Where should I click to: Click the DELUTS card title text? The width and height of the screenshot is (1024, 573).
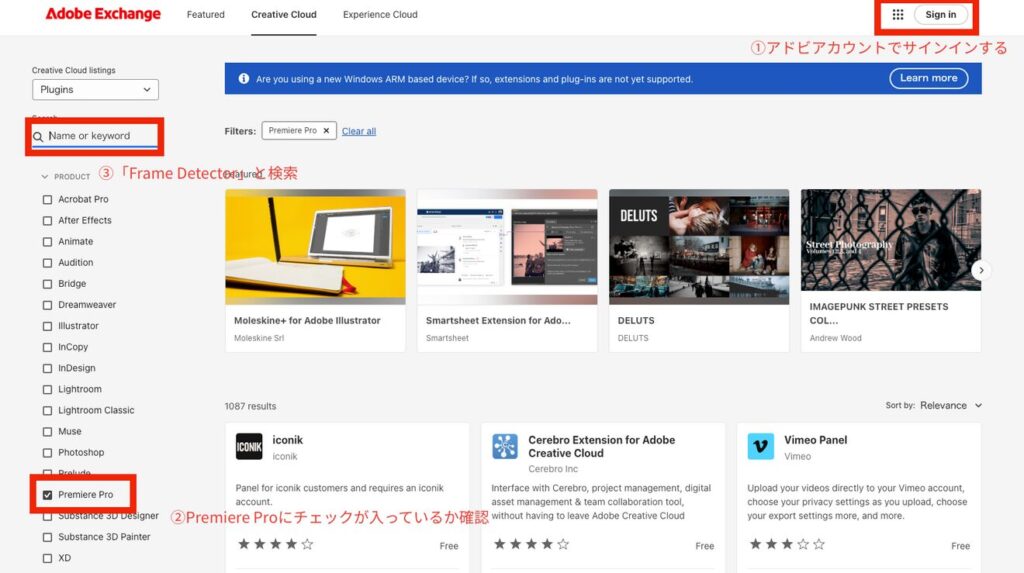(x=636, y=320)
